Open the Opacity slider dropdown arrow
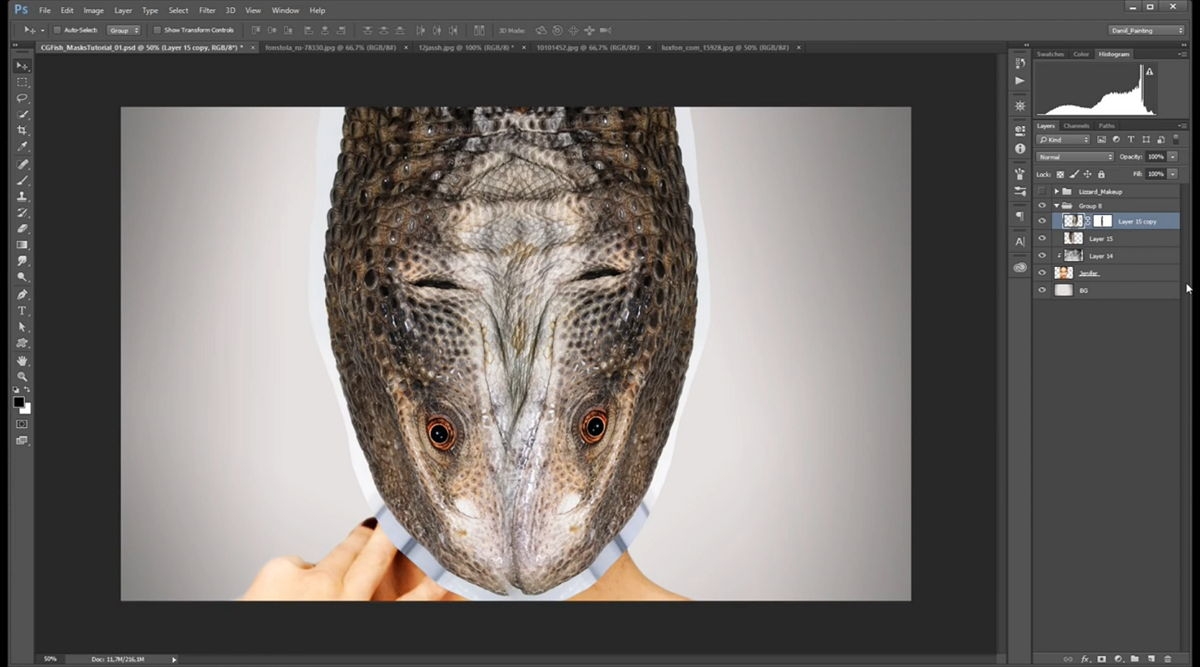This screenshot has height=667, width=1200. click(1172, 157)
